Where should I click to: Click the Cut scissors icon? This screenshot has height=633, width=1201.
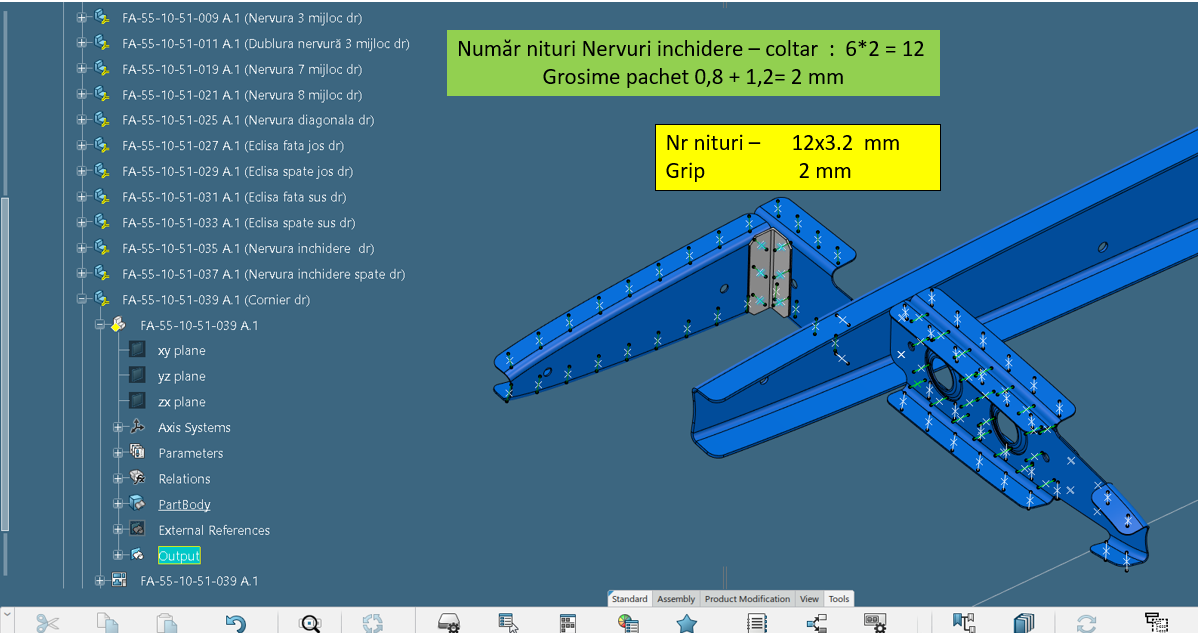coord(47,623)
